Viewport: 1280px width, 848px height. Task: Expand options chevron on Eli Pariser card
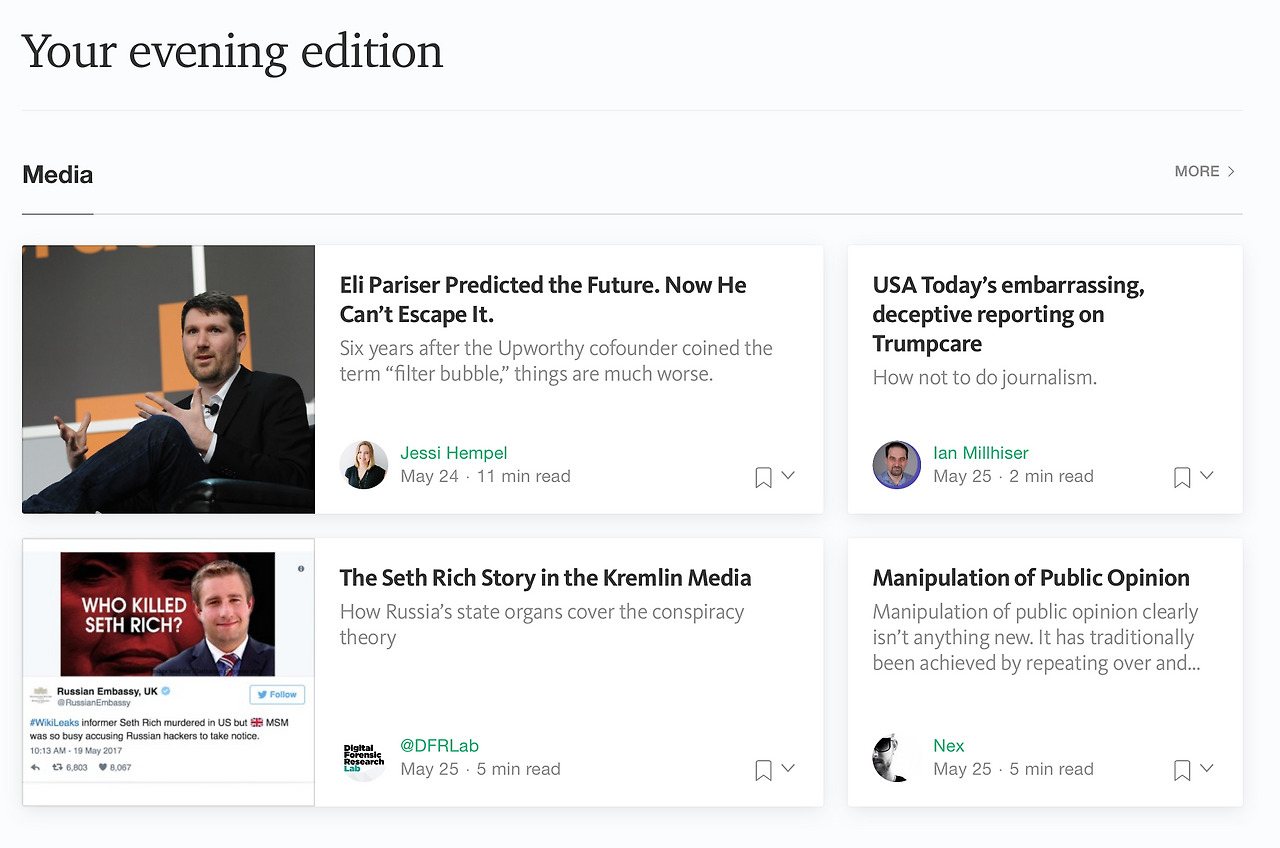click(788, 476)
